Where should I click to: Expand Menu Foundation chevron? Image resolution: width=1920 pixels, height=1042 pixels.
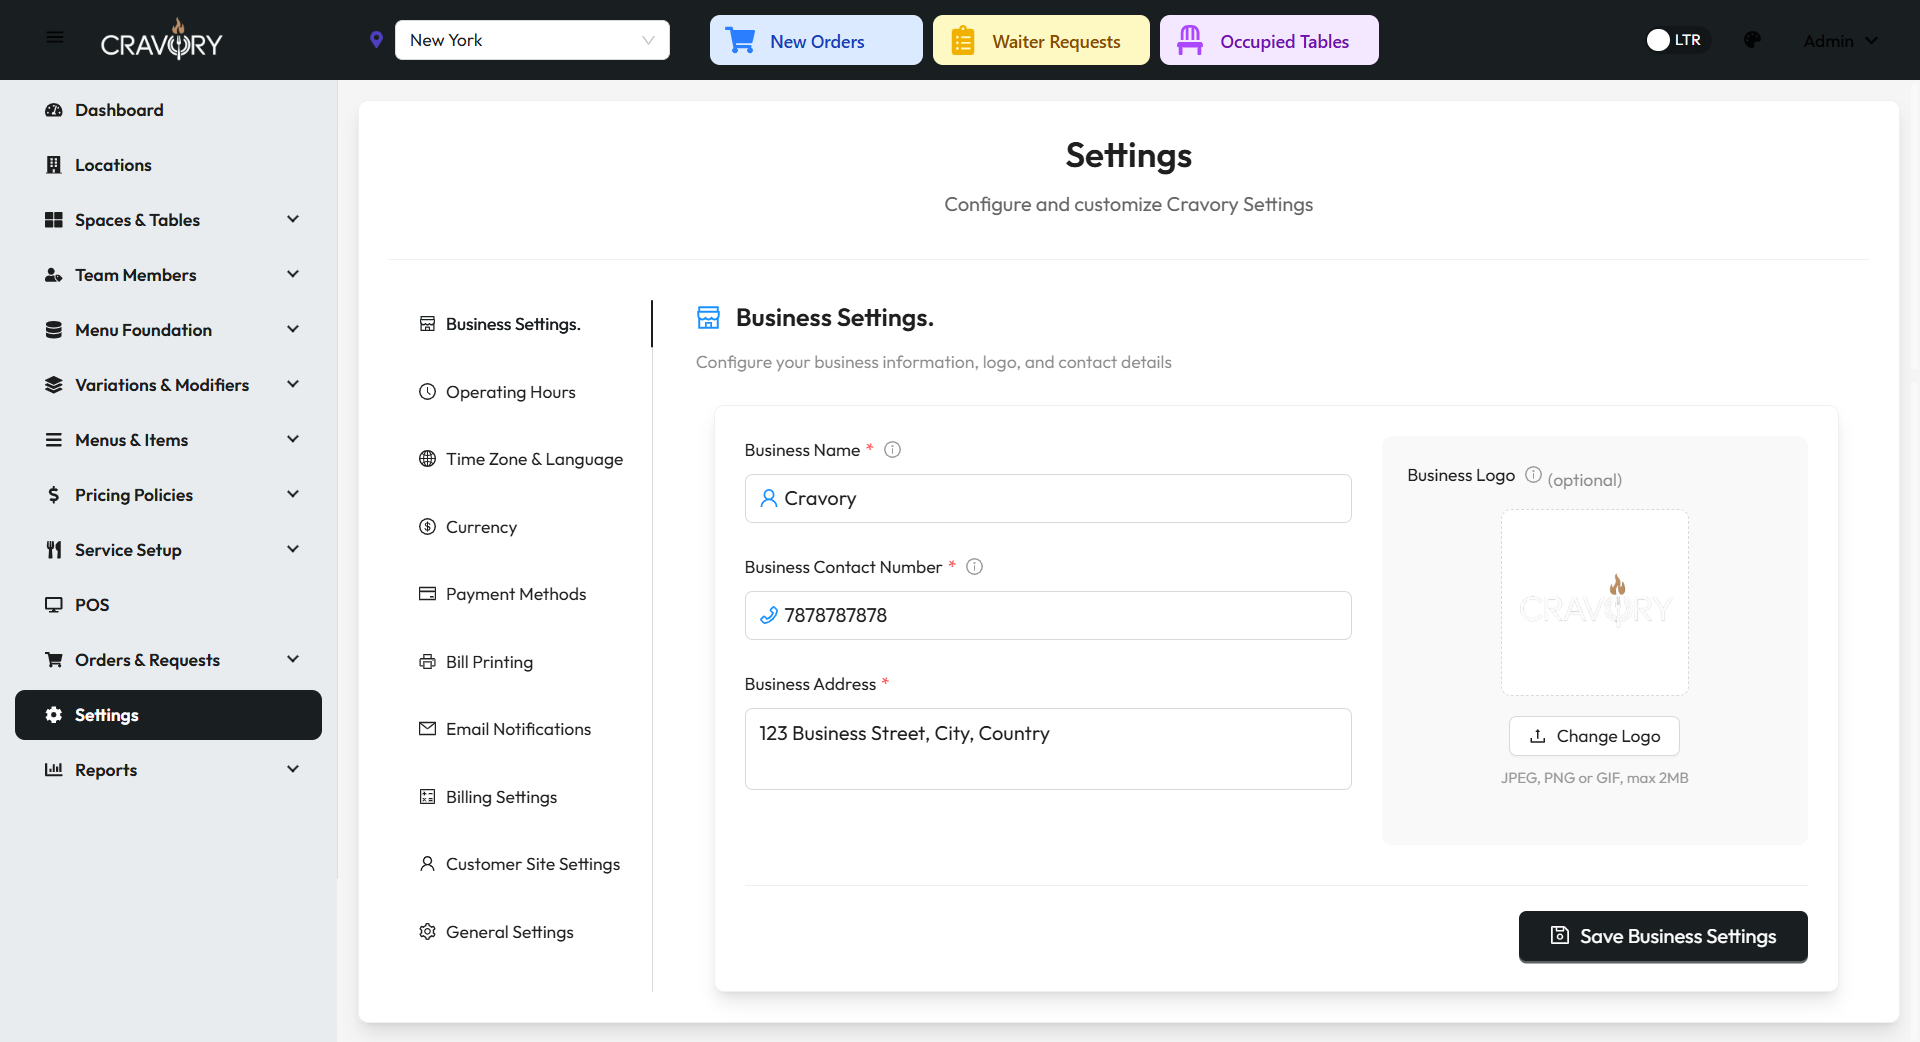[x=293, y=329]
